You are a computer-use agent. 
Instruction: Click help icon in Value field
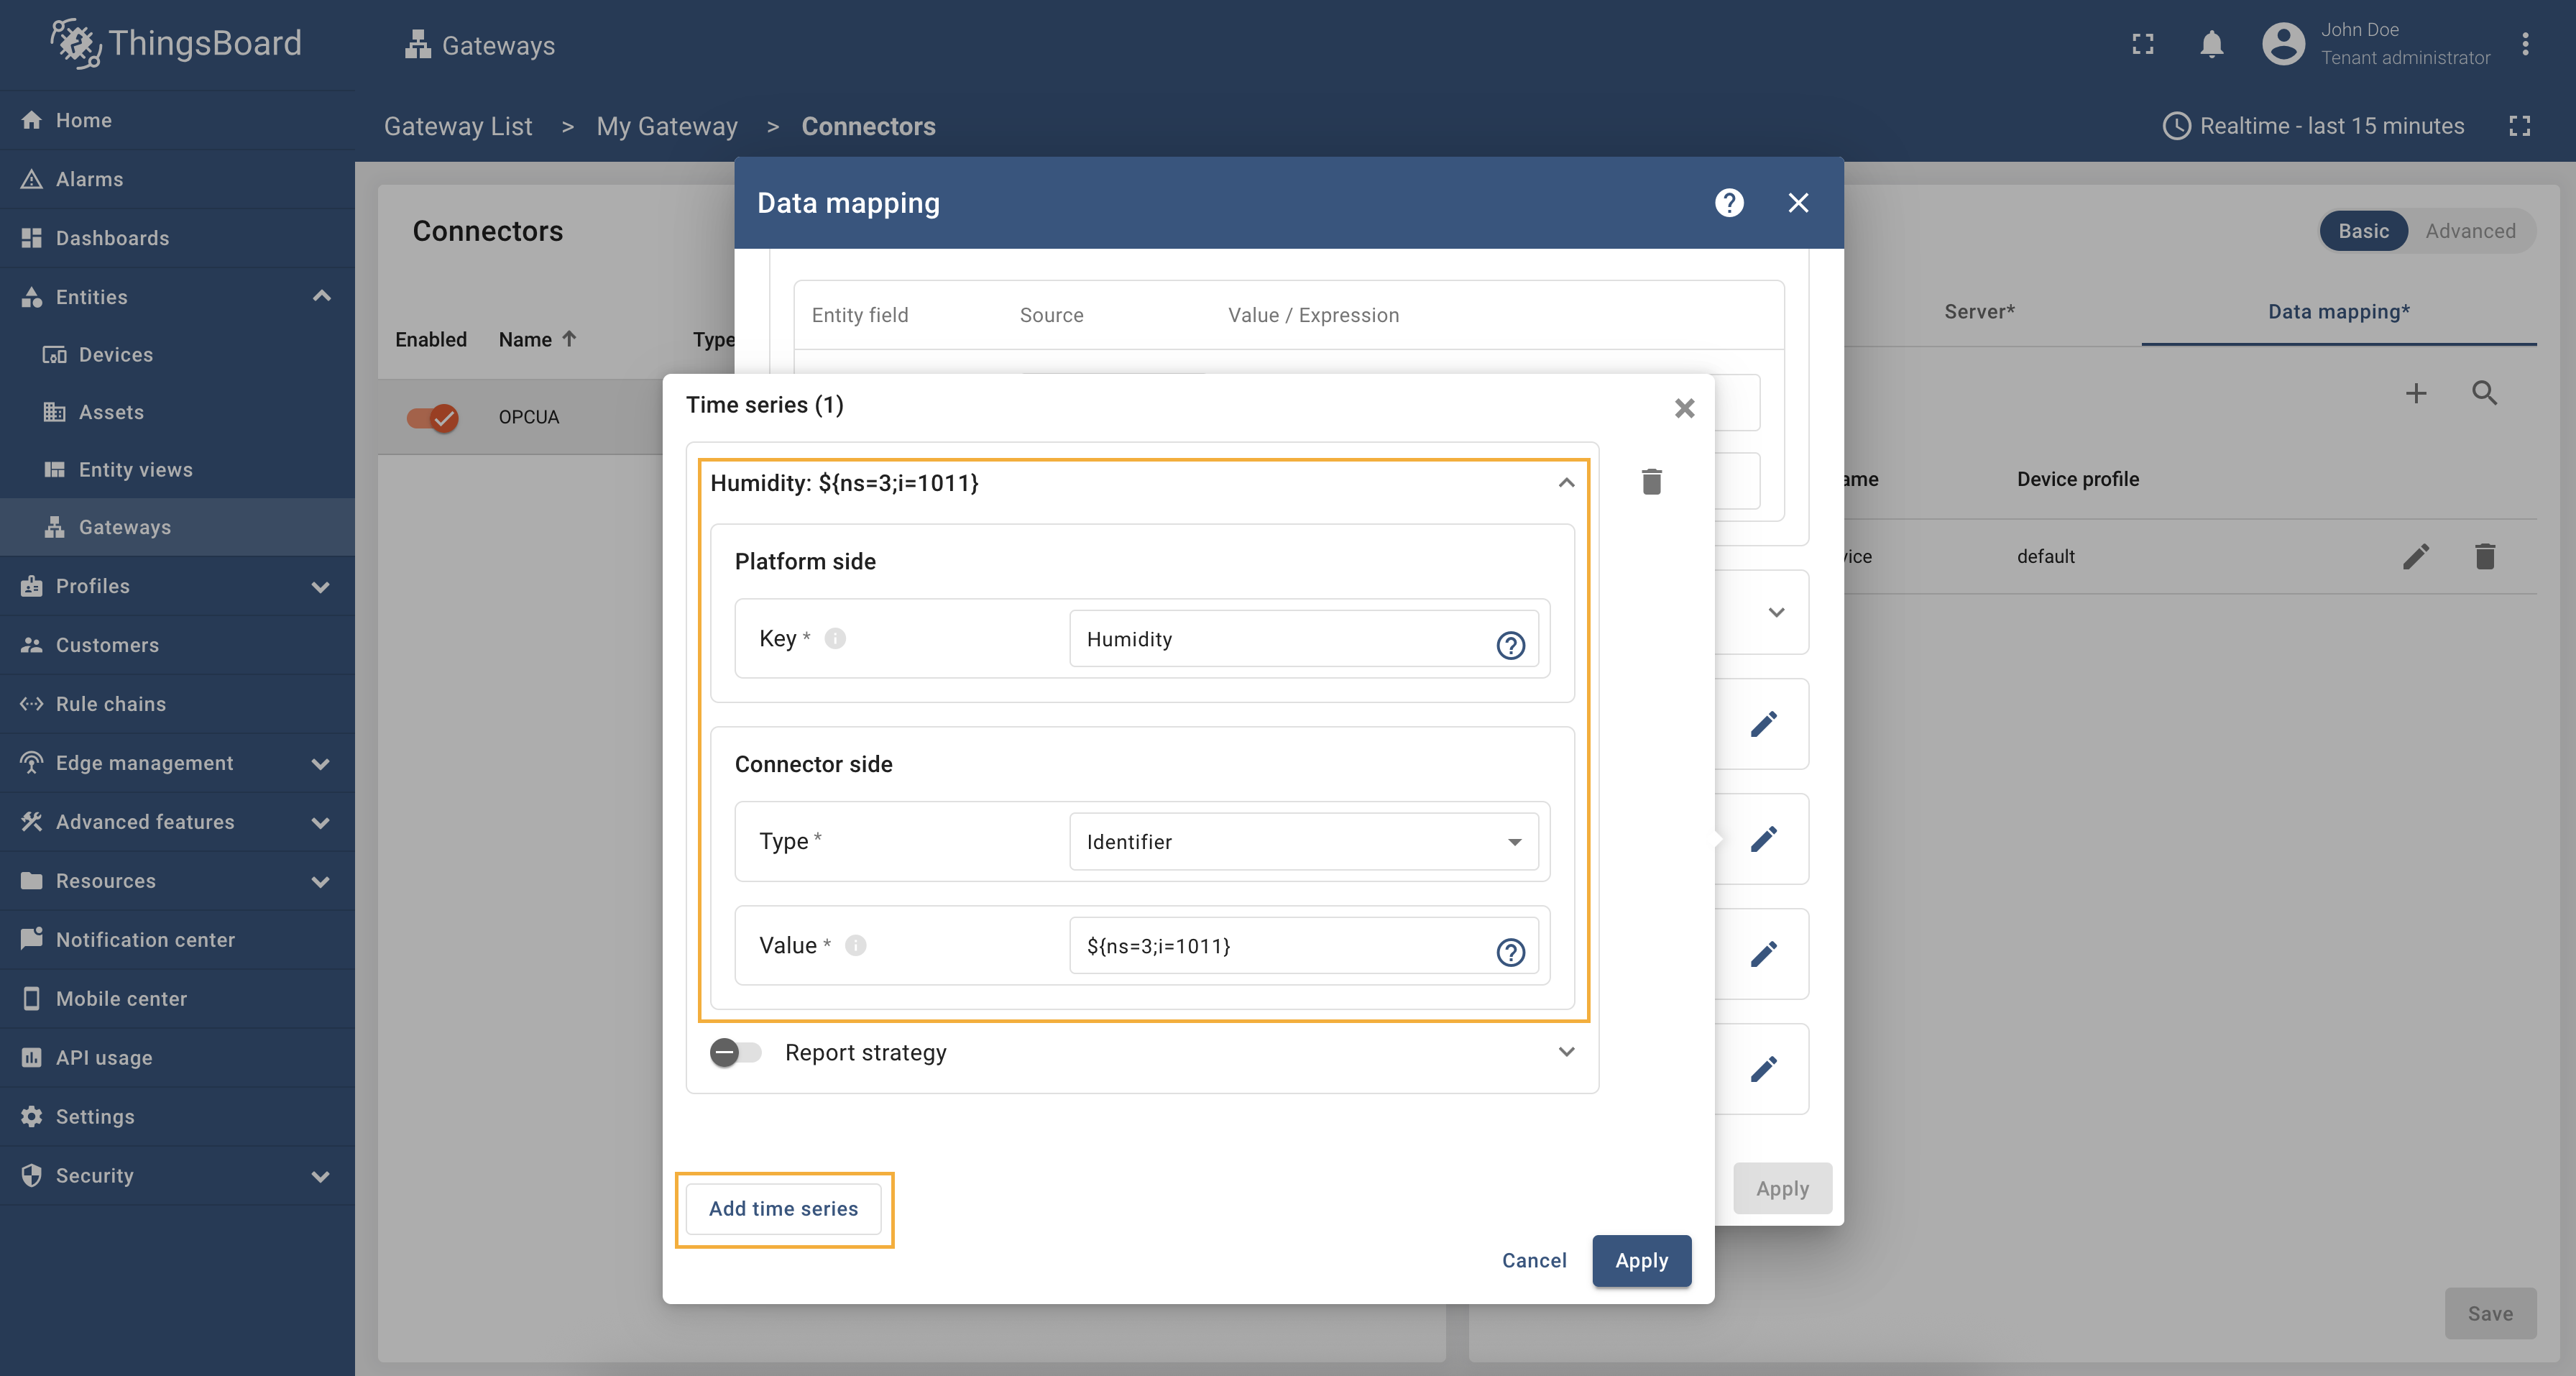pos(1510,951)
